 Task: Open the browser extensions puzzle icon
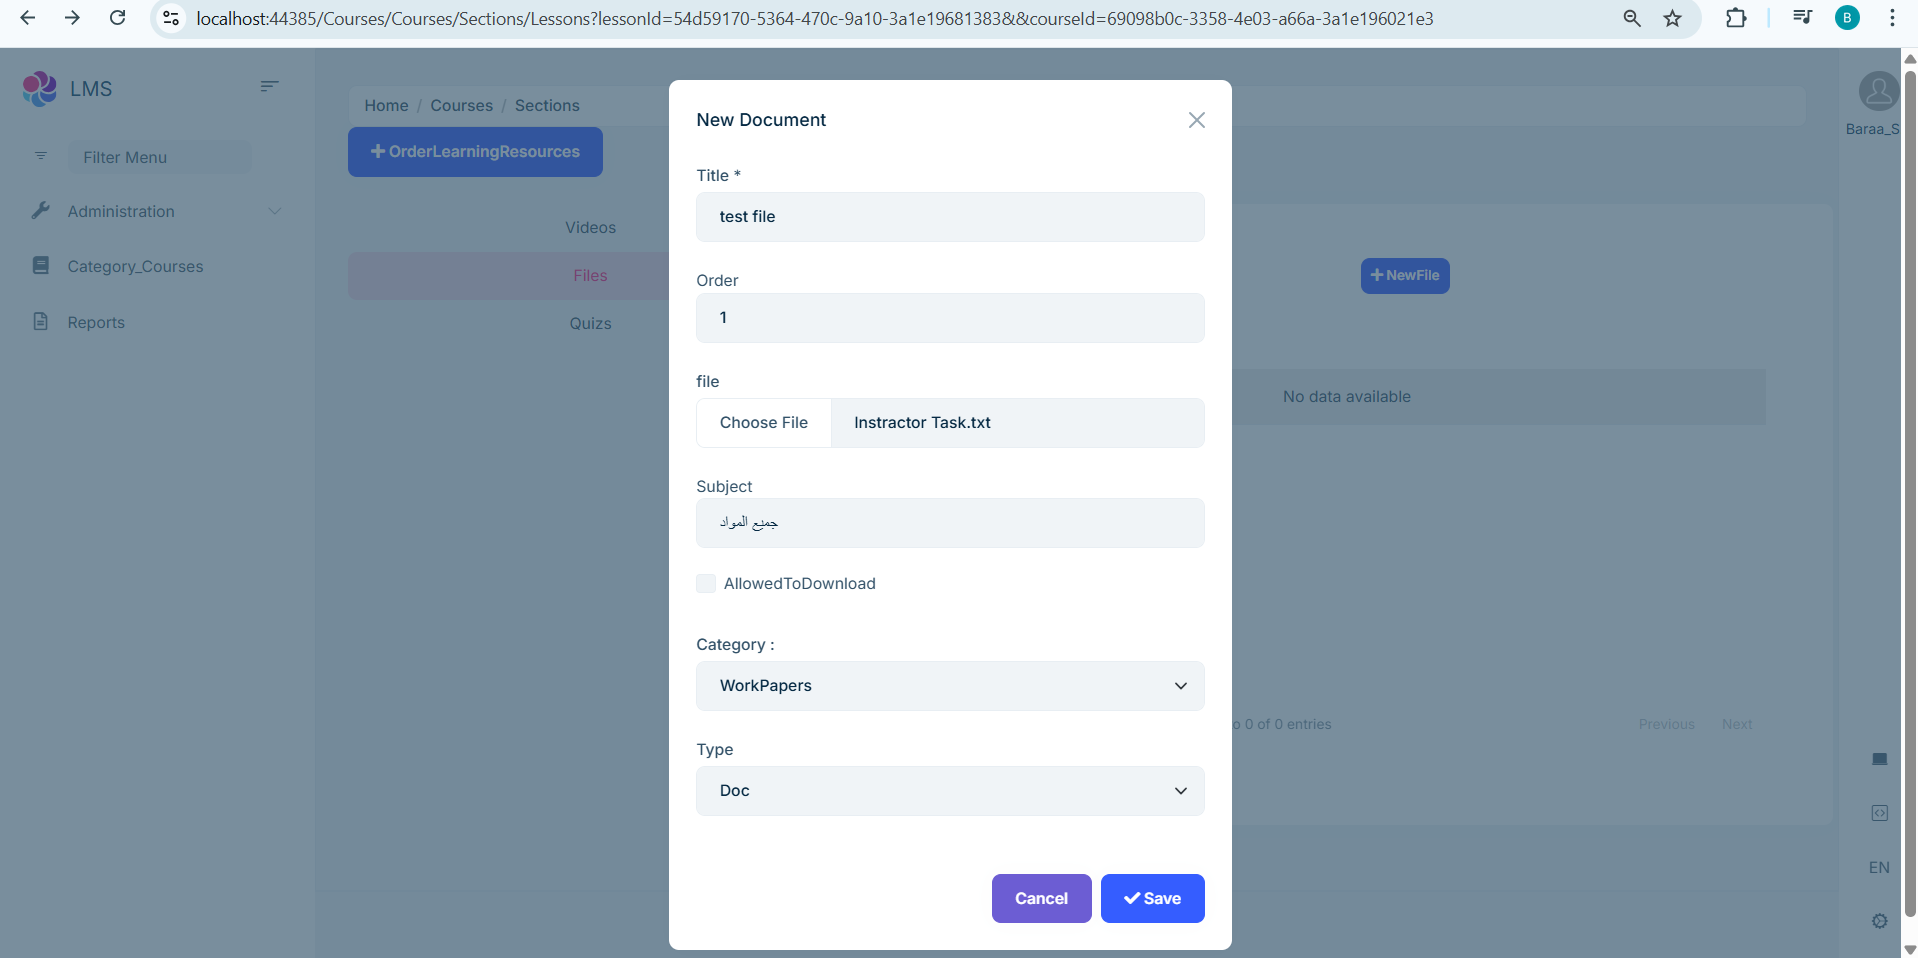click(x=1736, y=18)
